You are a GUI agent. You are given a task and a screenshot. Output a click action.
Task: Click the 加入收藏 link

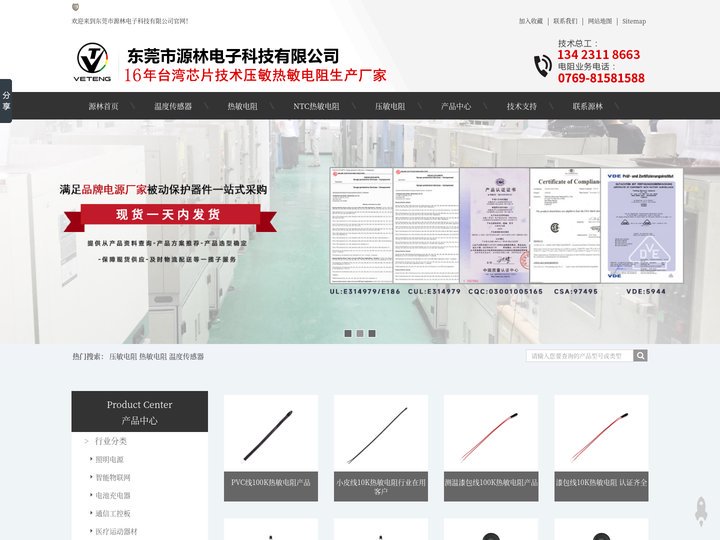point(531,21)
